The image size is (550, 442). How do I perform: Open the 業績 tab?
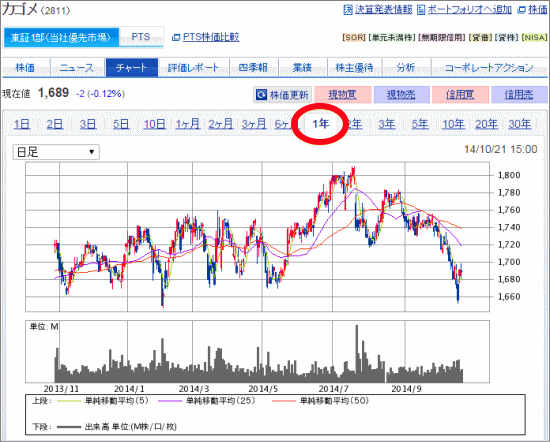click(302, 67)
